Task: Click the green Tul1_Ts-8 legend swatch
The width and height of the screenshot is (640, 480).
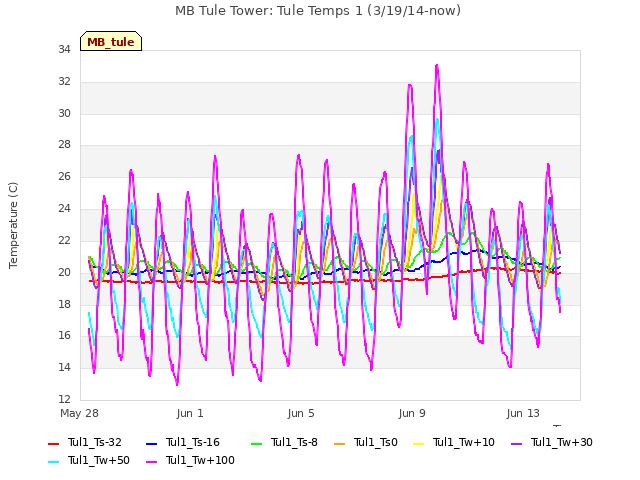Action: (256, 443)
